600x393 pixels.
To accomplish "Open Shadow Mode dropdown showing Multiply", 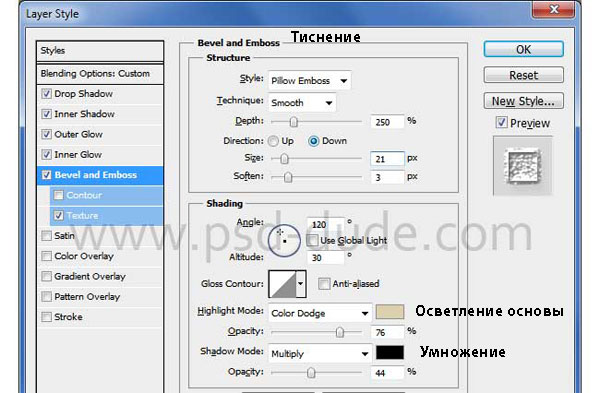I will click(320, 354).
